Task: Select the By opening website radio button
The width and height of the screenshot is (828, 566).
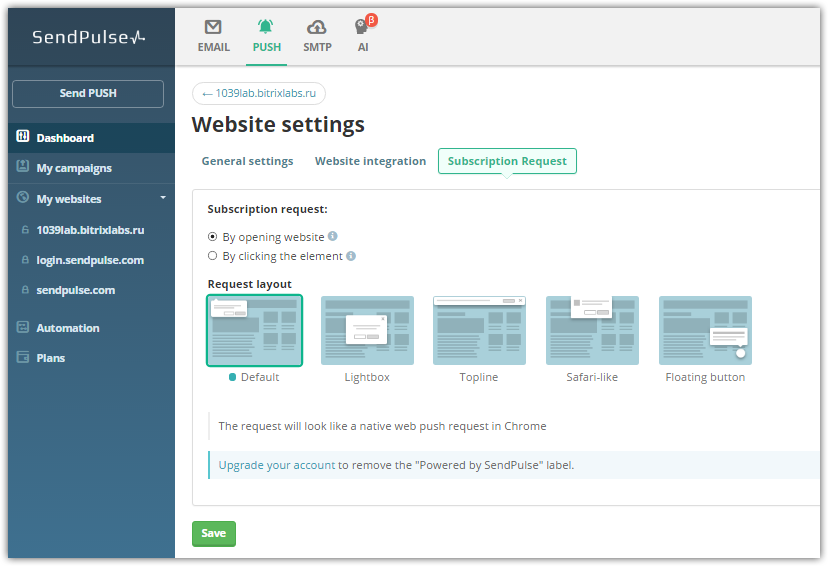Action: pos(212,237)
